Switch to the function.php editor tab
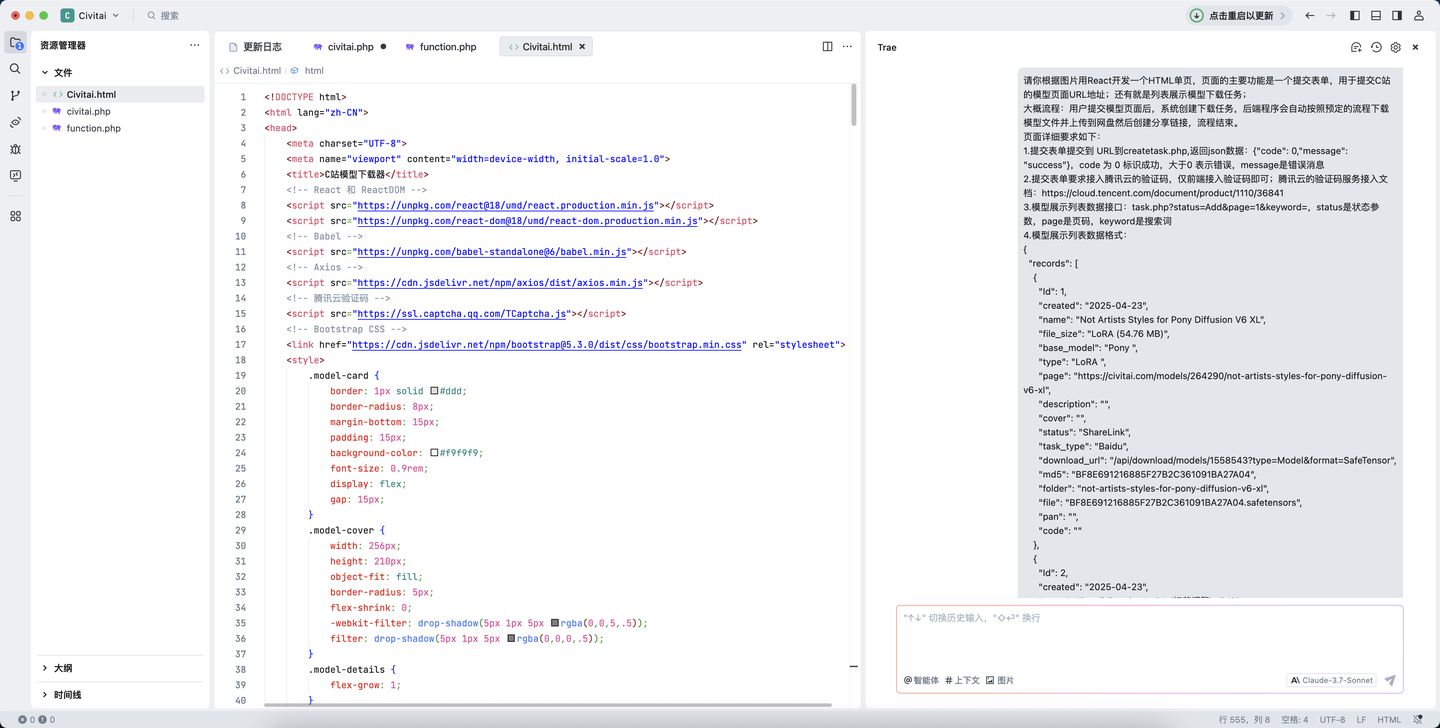Screen dimensions: 1440x728 click(443, 46)
